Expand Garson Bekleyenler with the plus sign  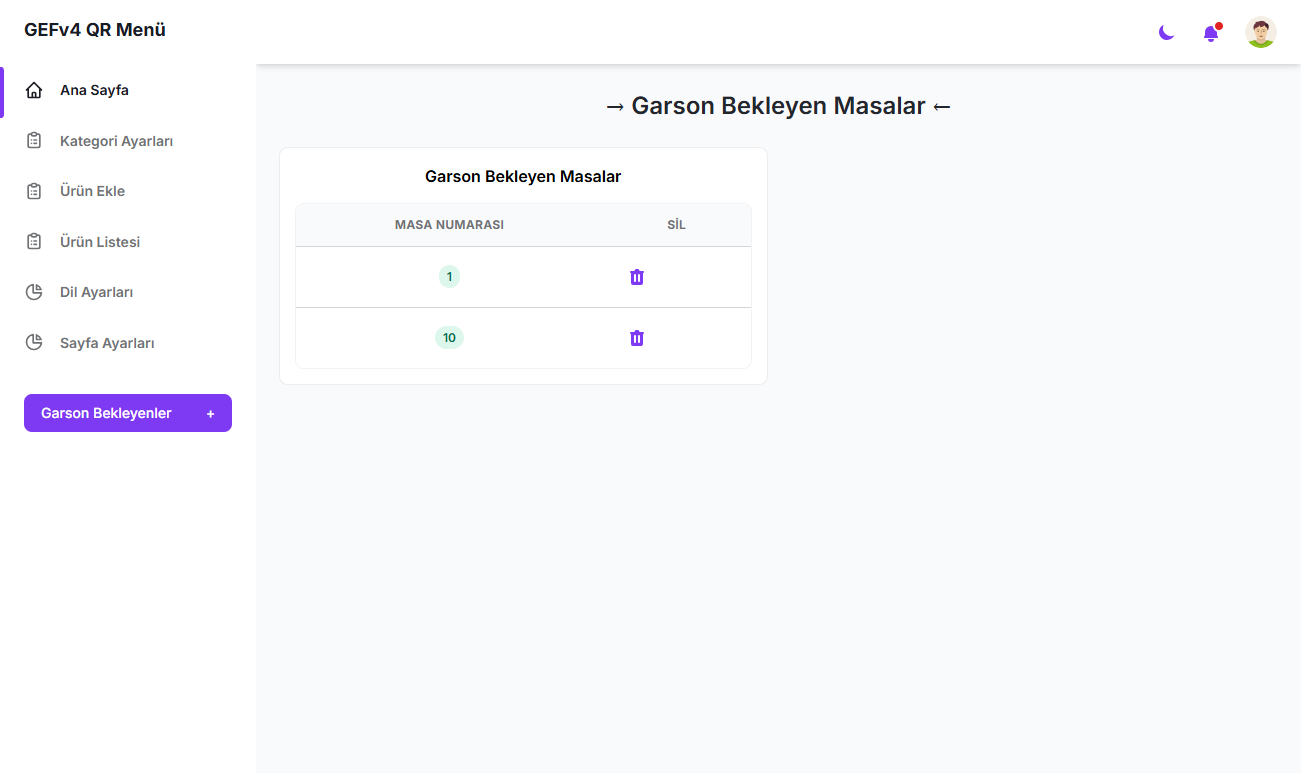[210, 414]
